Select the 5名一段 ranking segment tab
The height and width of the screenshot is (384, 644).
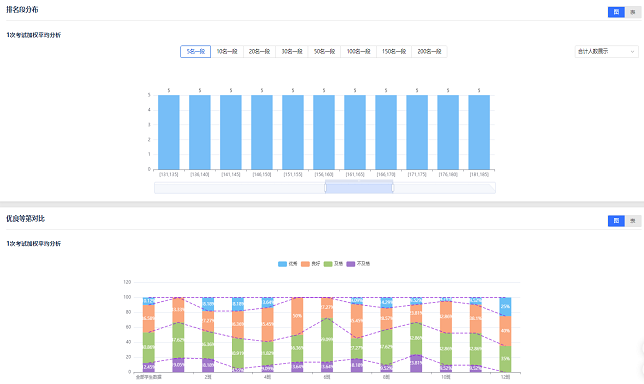click(196, 51)
